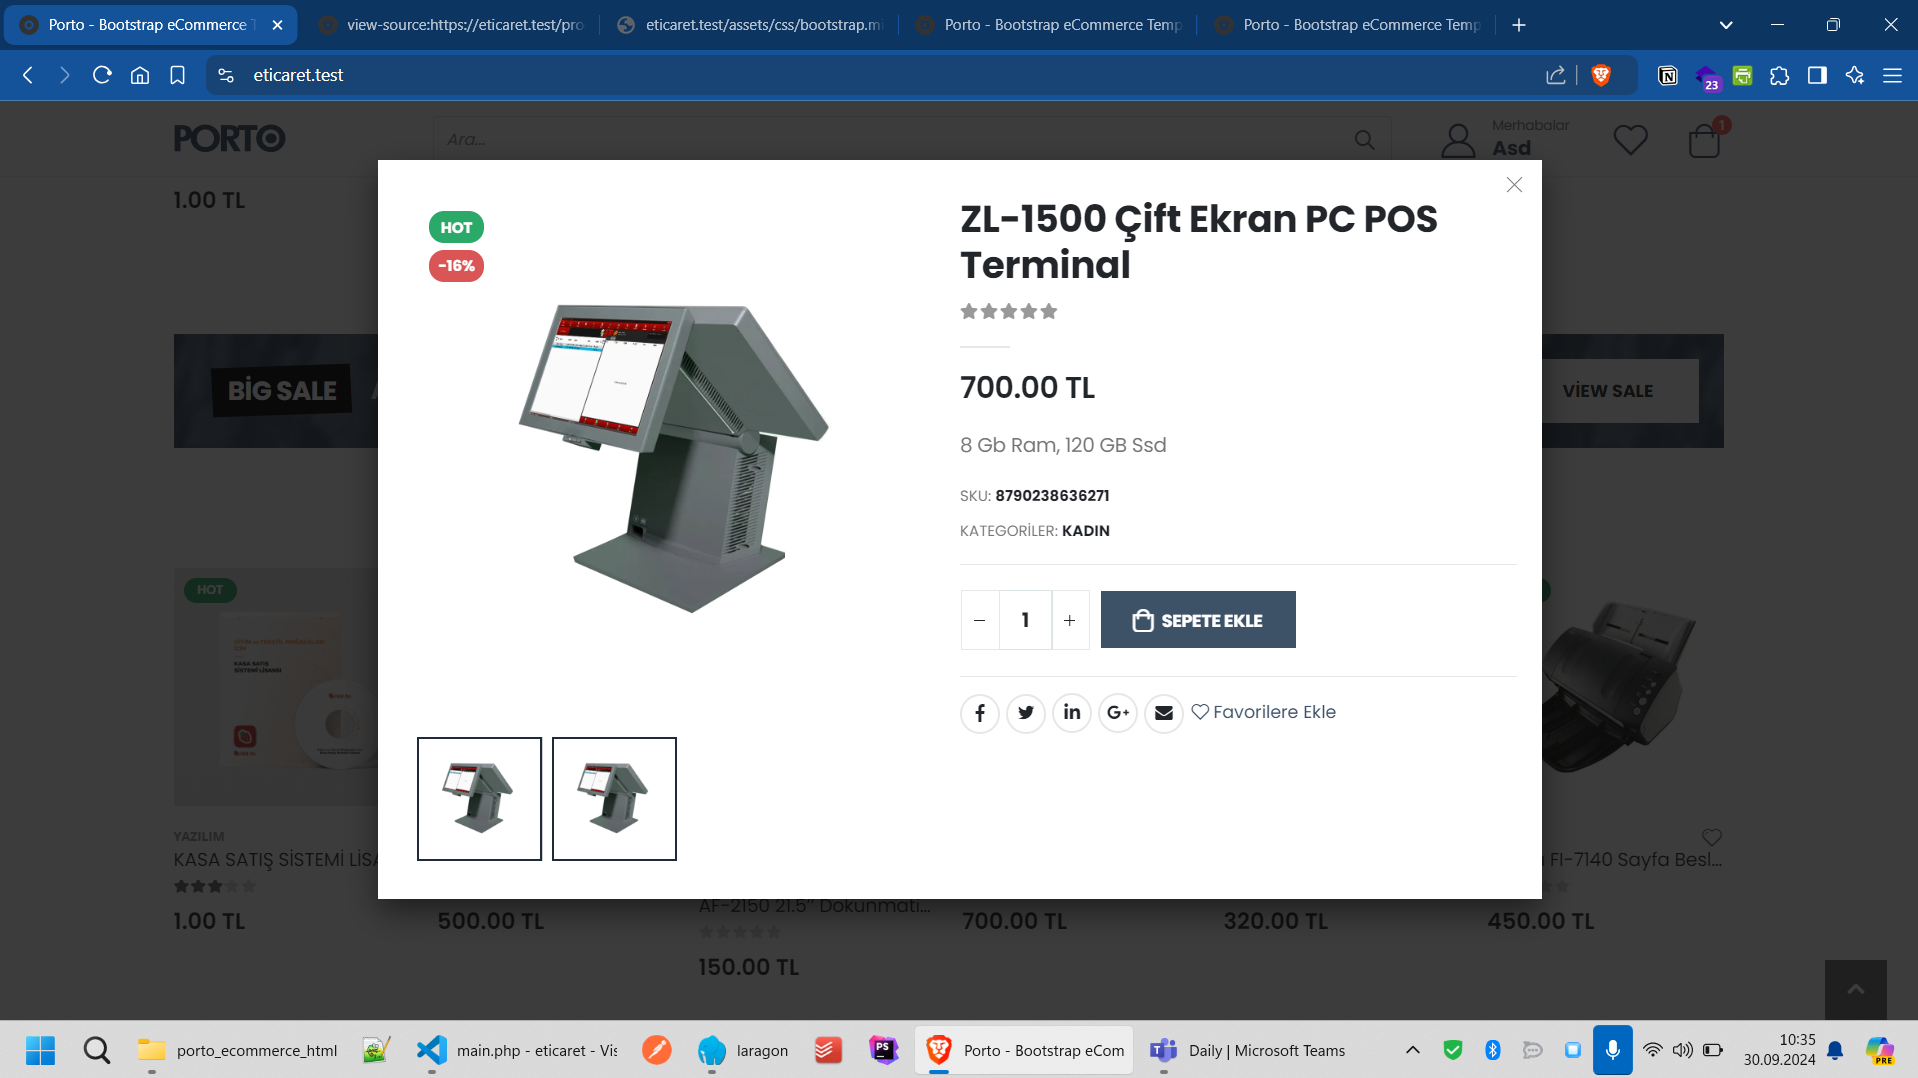This screenshot has width=1918, height=1078.
Task: Close the active Porto tab
Action: [277, 25]
